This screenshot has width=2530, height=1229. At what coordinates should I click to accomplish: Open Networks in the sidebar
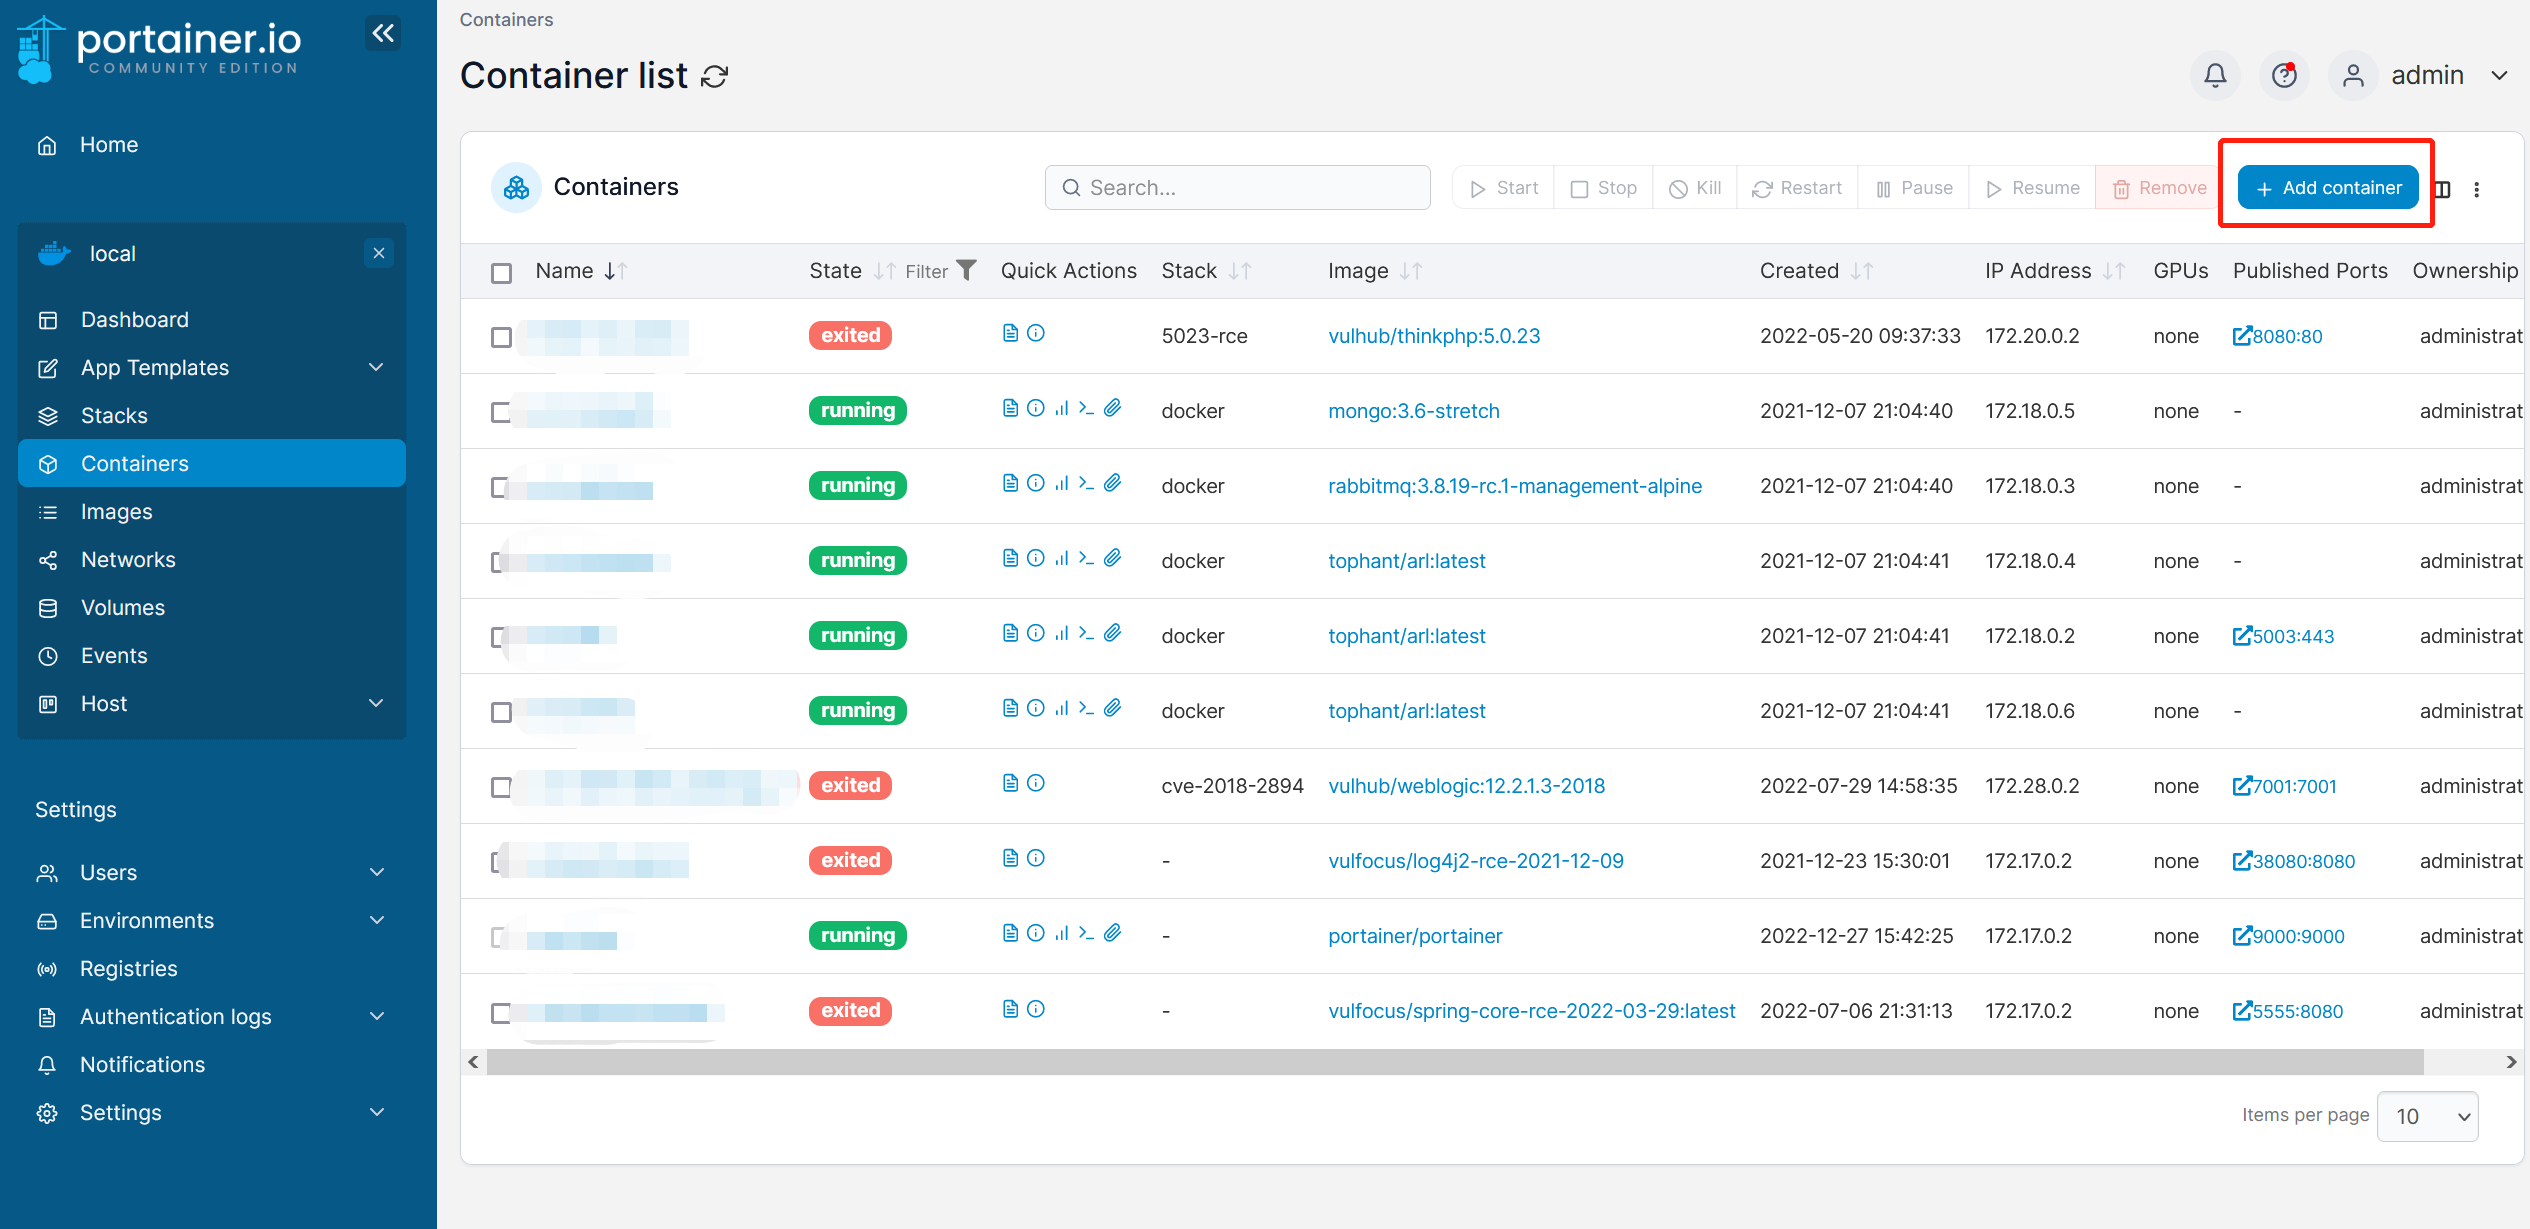pos(128,559)
